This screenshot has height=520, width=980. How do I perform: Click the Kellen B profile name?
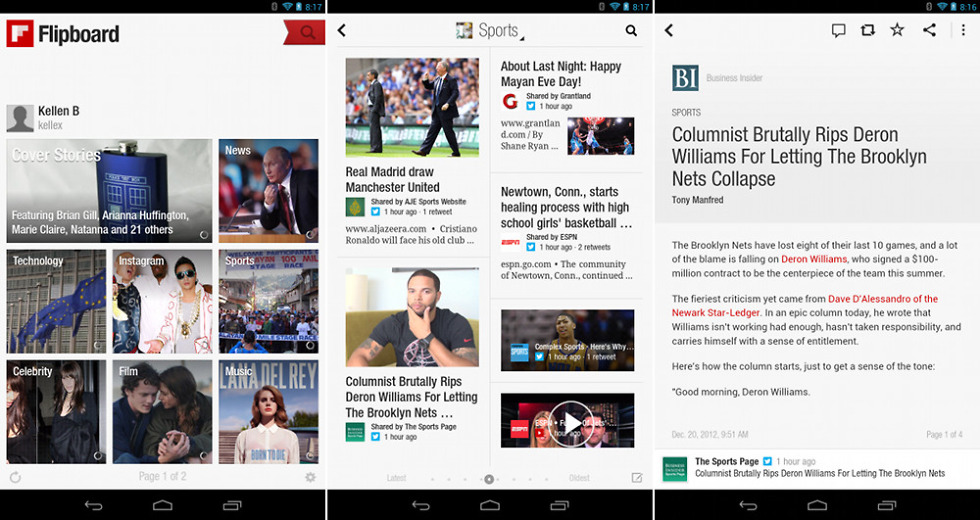click(59, 111)
